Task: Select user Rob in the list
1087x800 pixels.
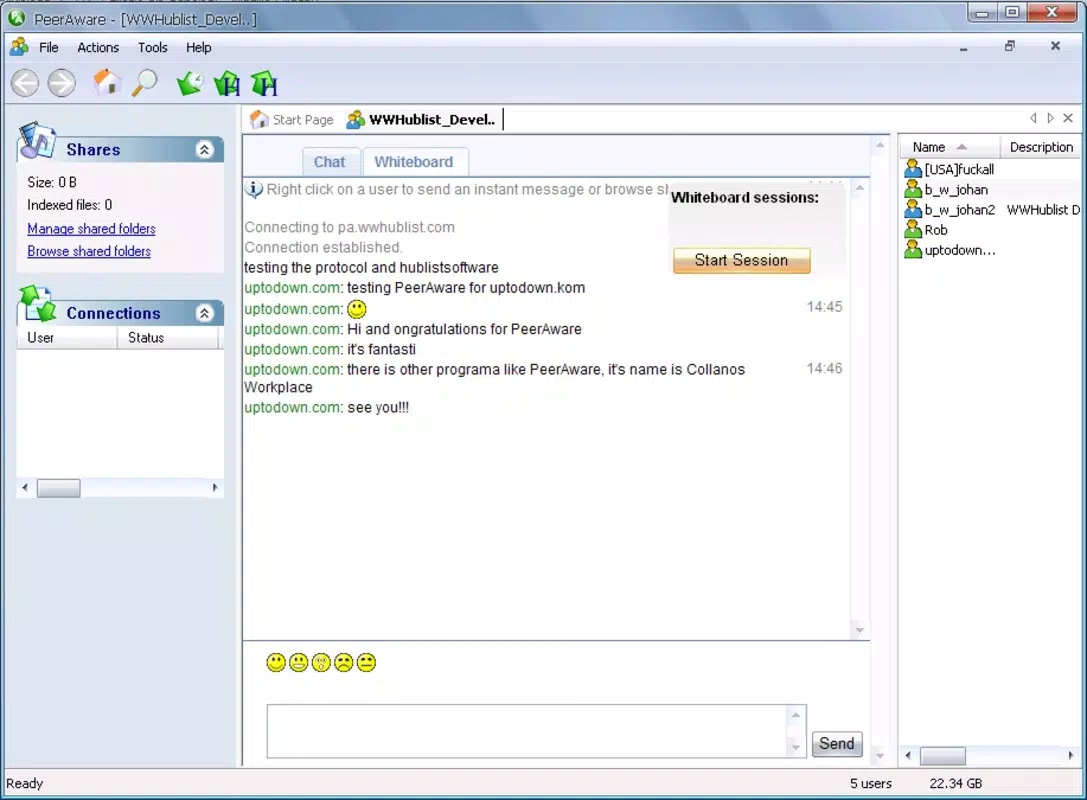Action: 936,229
